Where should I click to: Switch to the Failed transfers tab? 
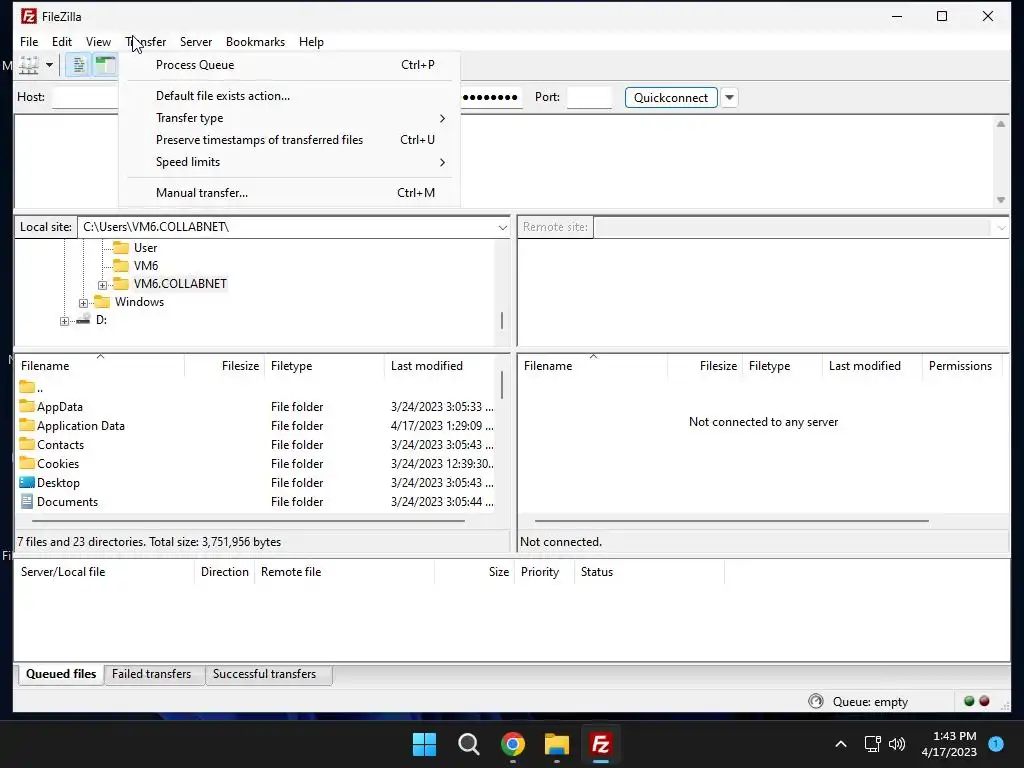pyautogui.click(x=152, y=674)
